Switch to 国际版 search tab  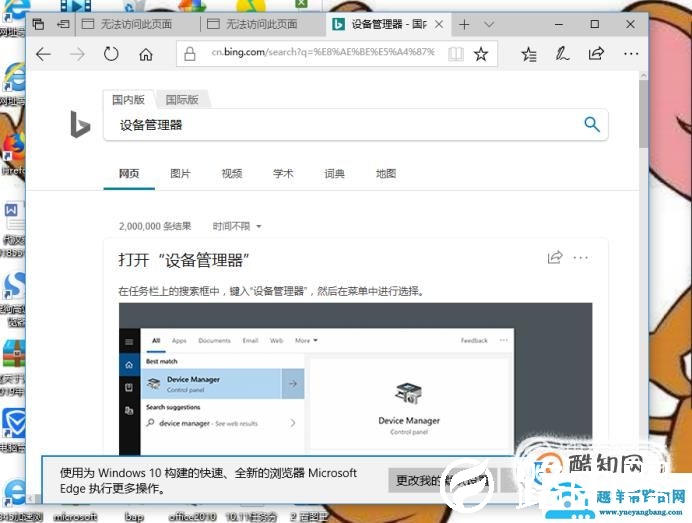182,100
